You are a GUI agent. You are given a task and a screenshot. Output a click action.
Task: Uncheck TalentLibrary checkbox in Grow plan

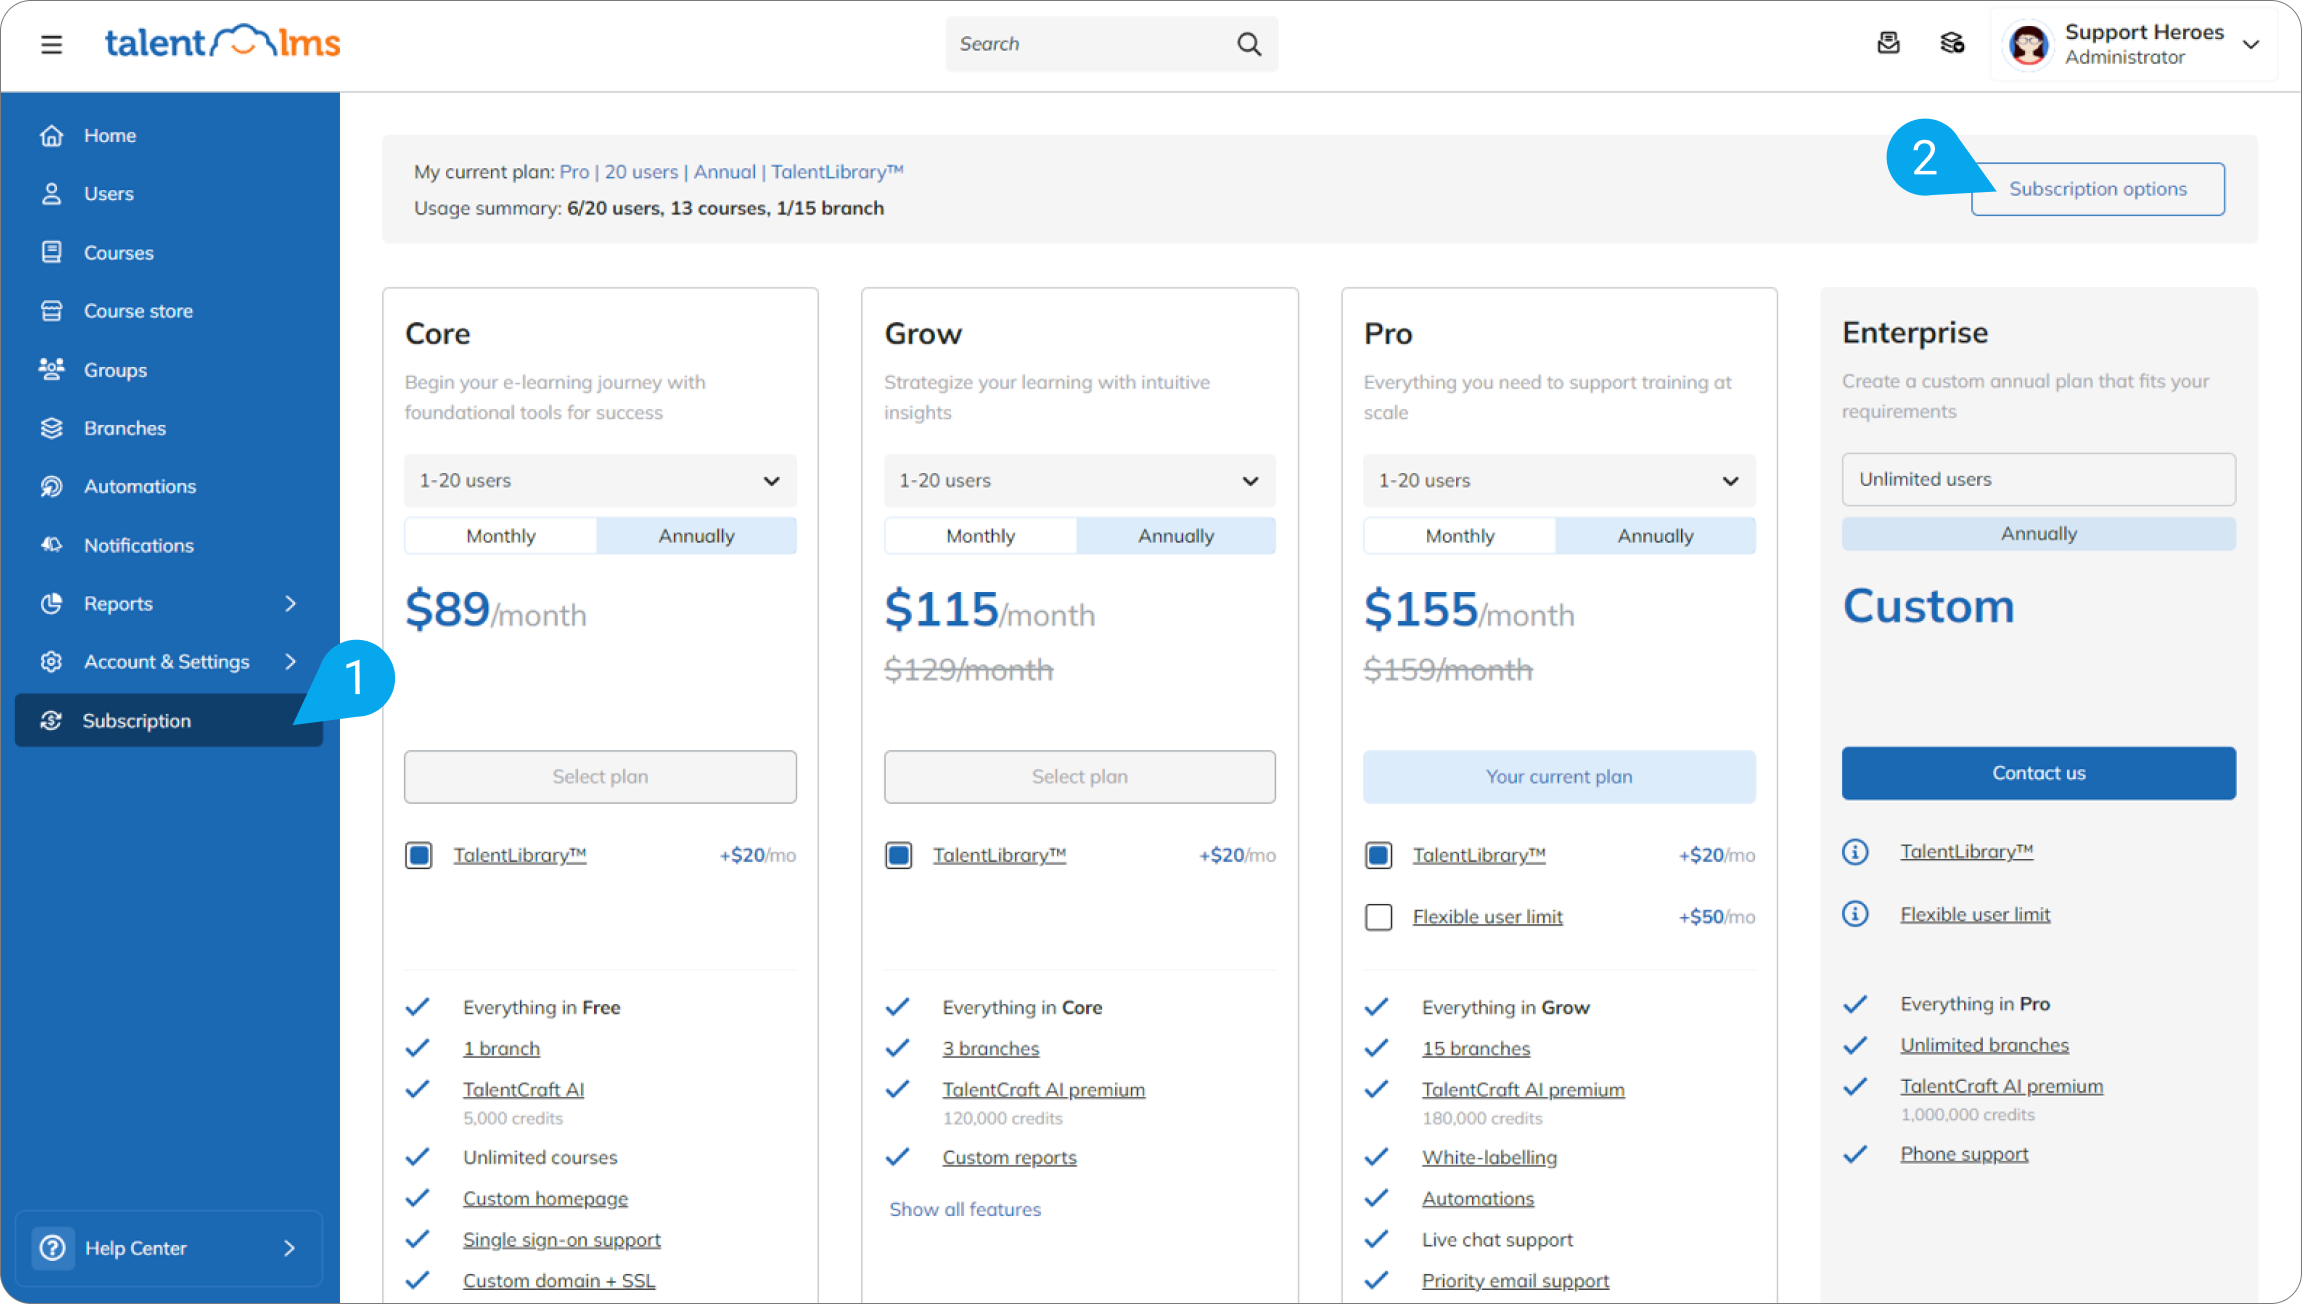(x=898, y=855)
